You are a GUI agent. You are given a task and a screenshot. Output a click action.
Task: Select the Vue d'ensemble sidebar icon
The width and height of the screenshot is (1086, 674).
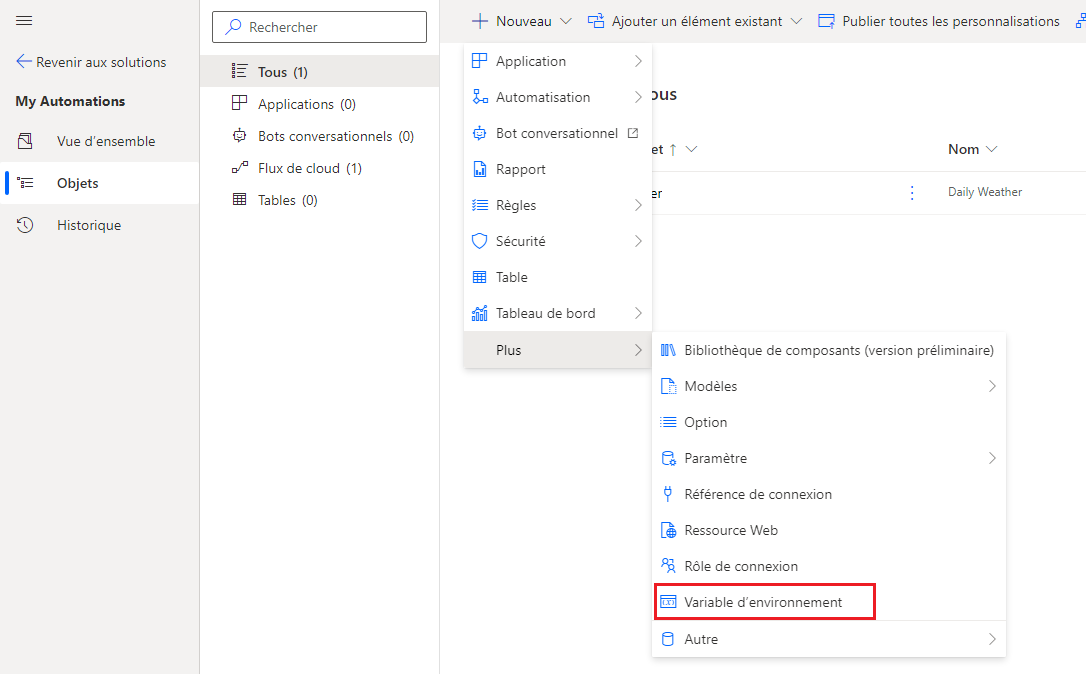click(x=25, y=141)
